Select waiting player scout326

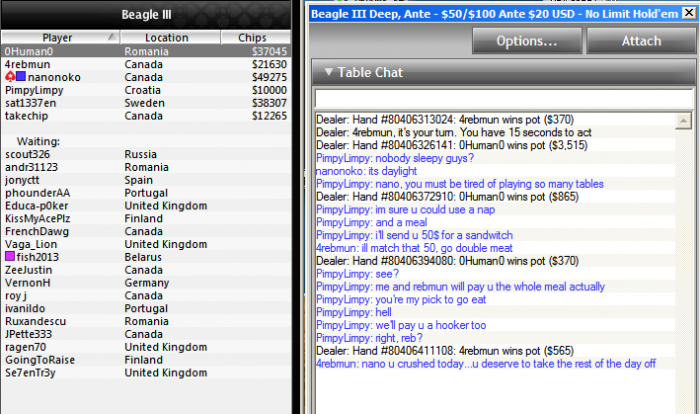coord(146,154)
